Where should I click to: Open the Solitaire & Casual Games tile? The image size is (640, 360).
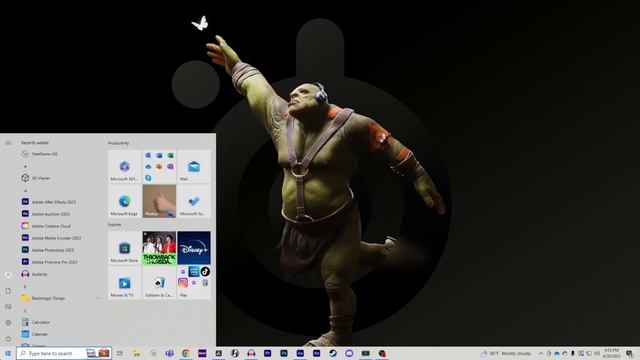[159, 282]
